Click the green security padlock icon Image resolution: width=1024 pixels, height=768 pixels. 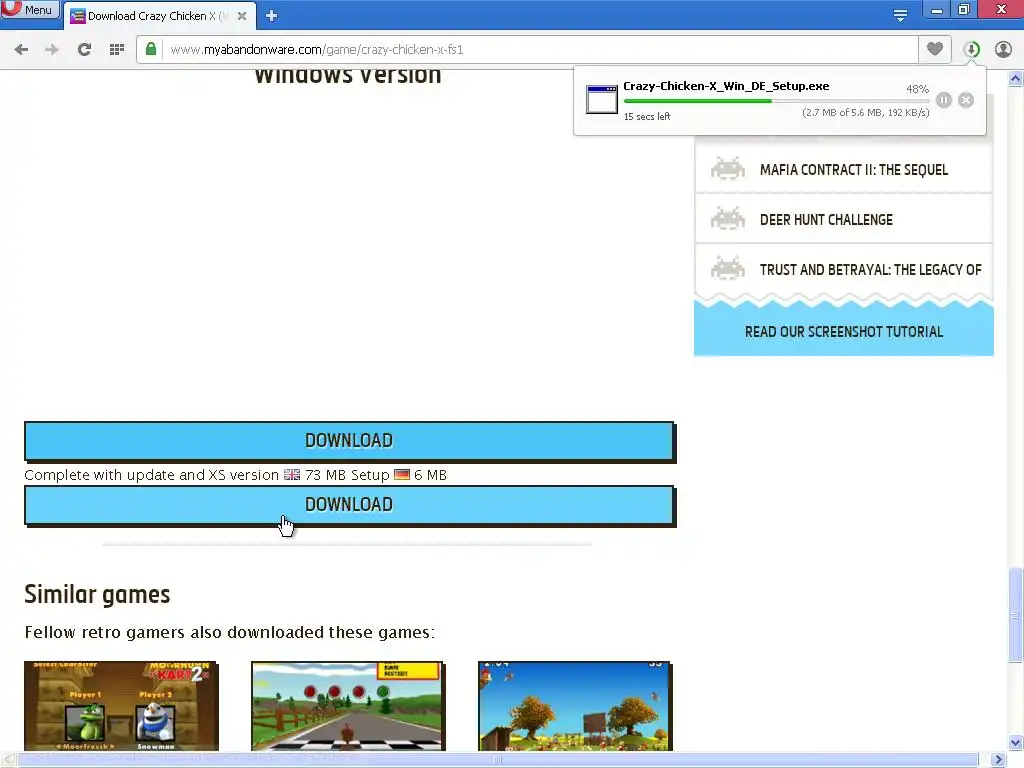coord(151,49)
